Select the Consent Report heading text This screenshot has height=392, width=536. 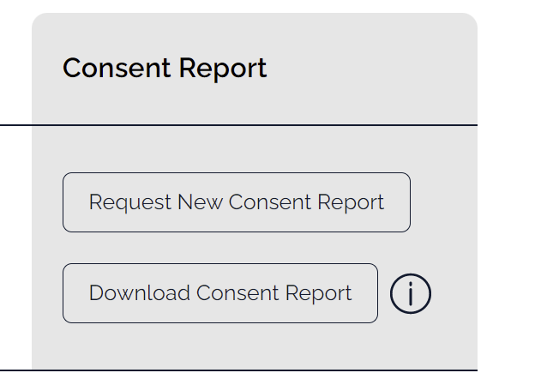click(x=164, y=68)
